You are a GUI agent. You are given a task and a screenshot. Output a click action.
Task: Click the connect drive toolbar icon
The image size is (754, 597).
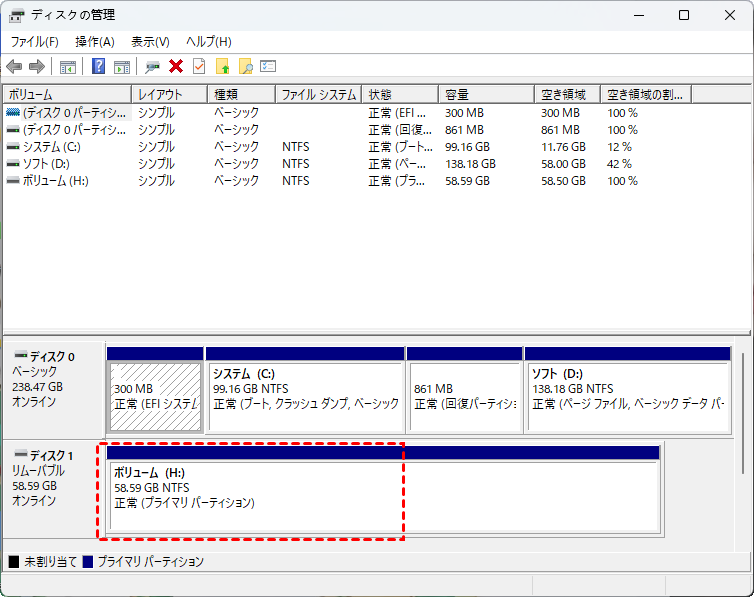point(152,67)
